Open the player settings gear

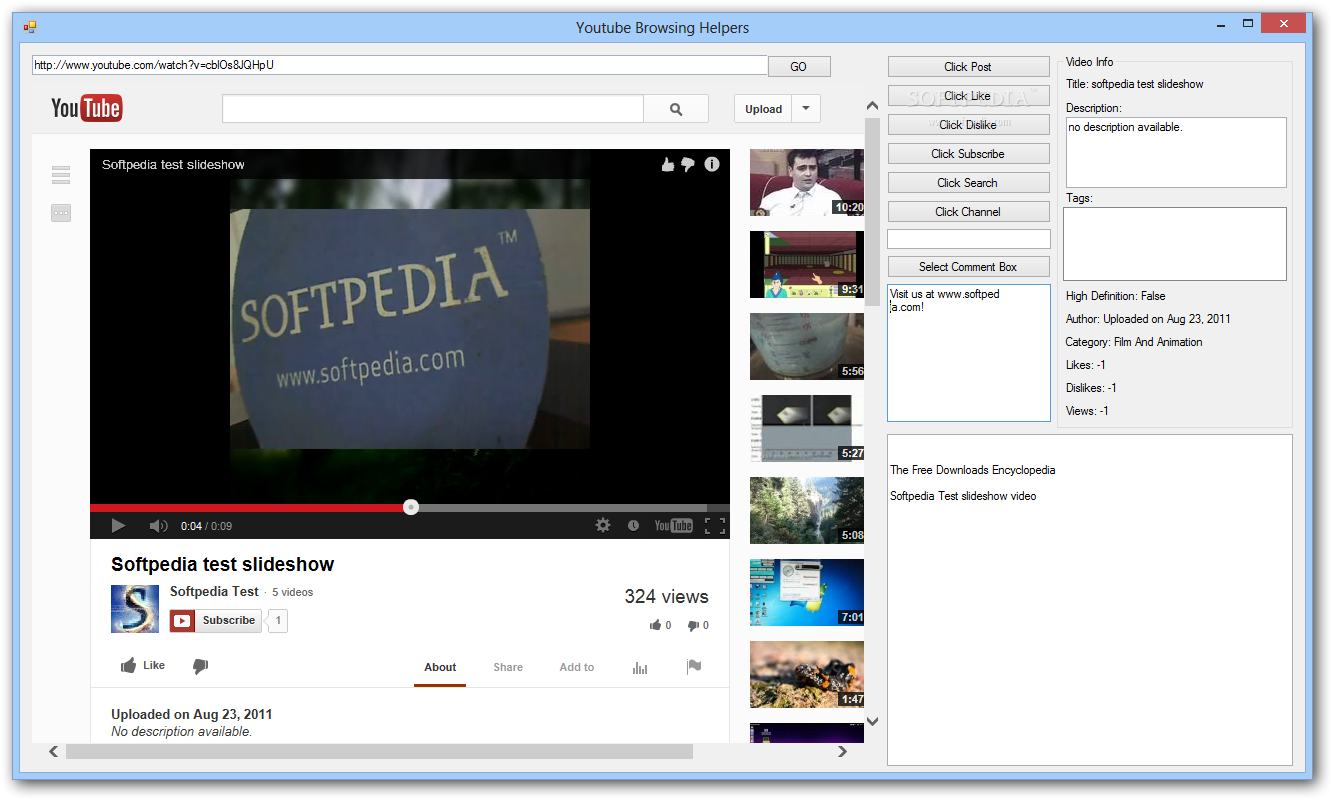click(603, 525)
